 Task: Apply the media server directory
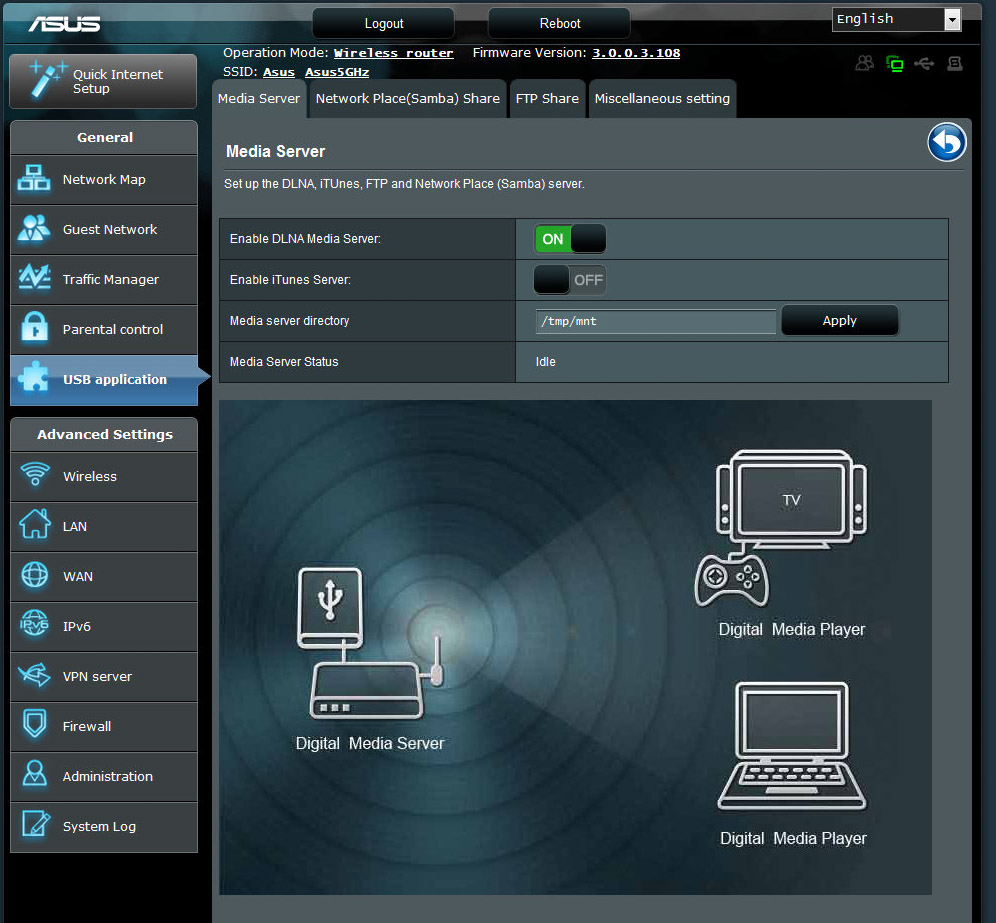(x=839, y=320)
